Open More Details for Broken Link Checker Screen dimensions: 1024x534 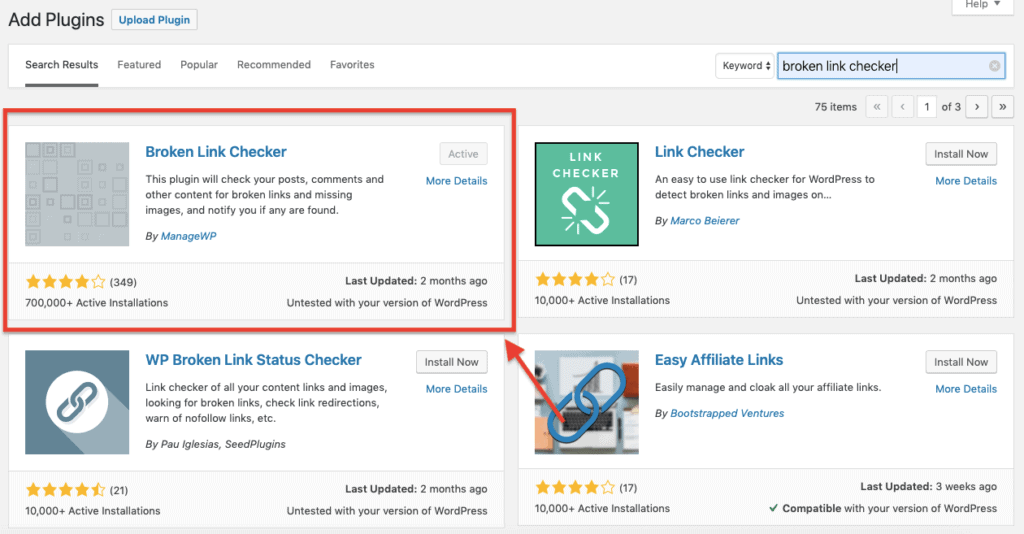coord(456,181)
